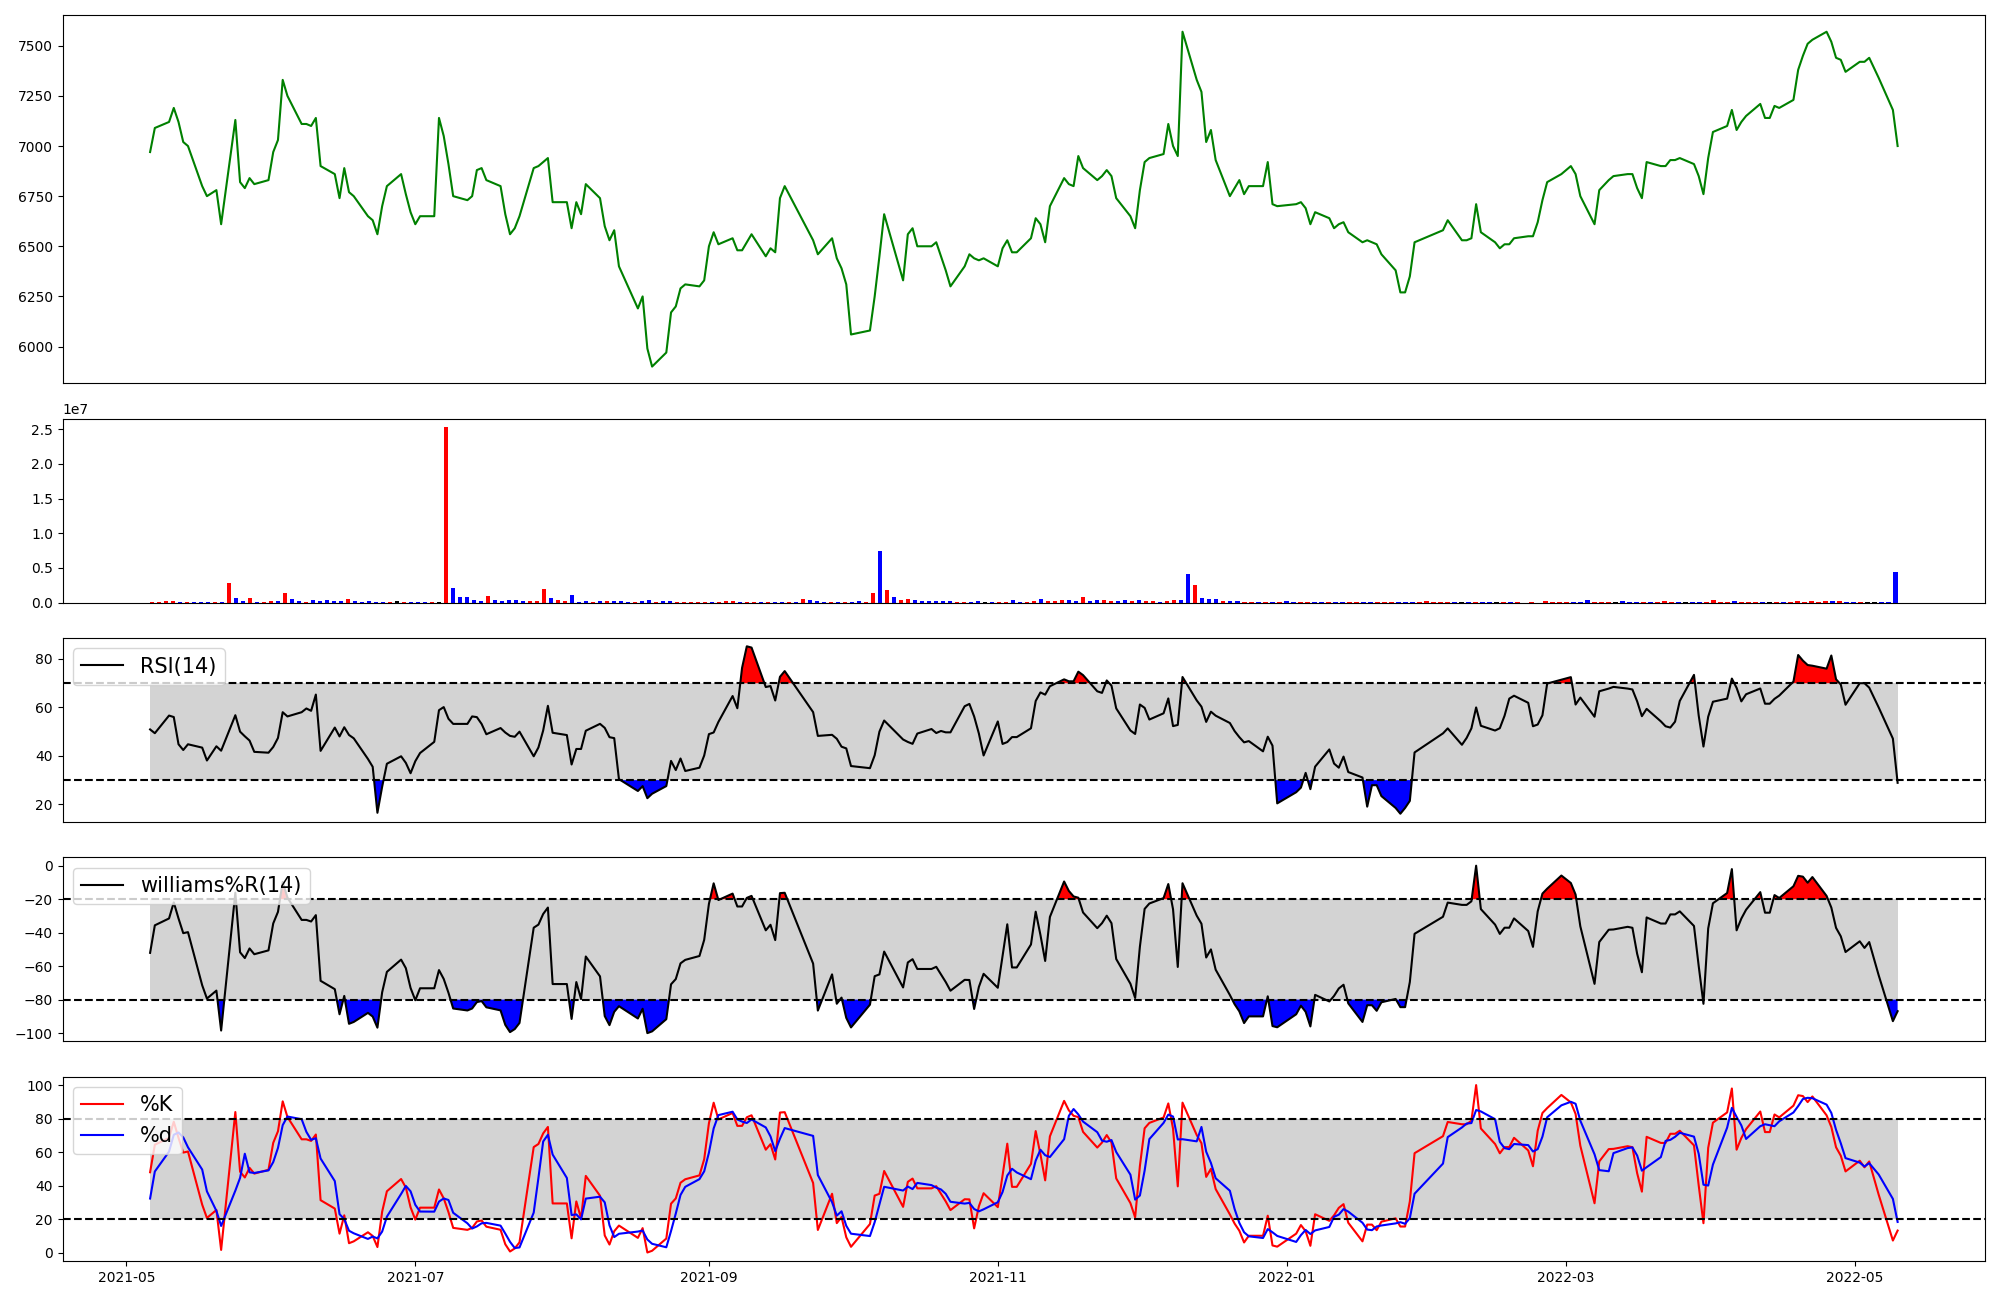Click the 2021-09 x-axis date label
2000x1300 pixels.
[x=709, y=1277]
